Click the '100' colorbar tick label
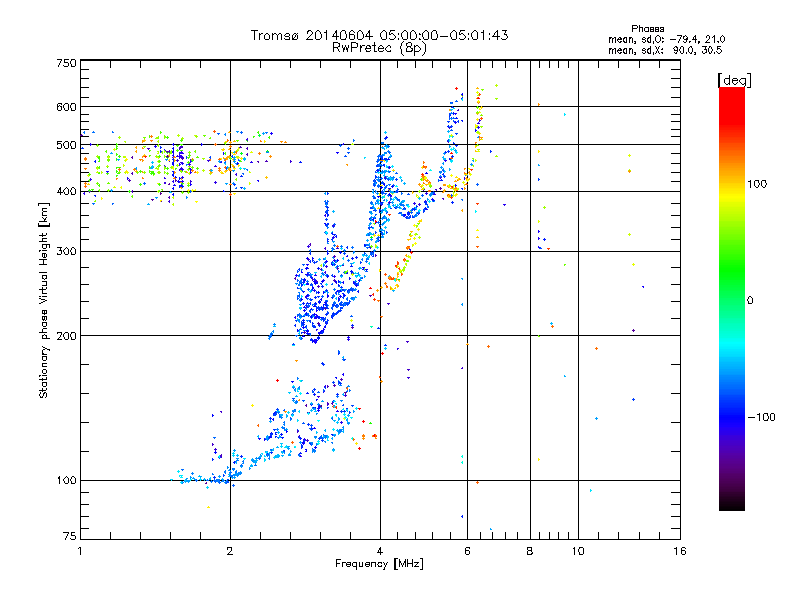800x600 pixels. 757,184
